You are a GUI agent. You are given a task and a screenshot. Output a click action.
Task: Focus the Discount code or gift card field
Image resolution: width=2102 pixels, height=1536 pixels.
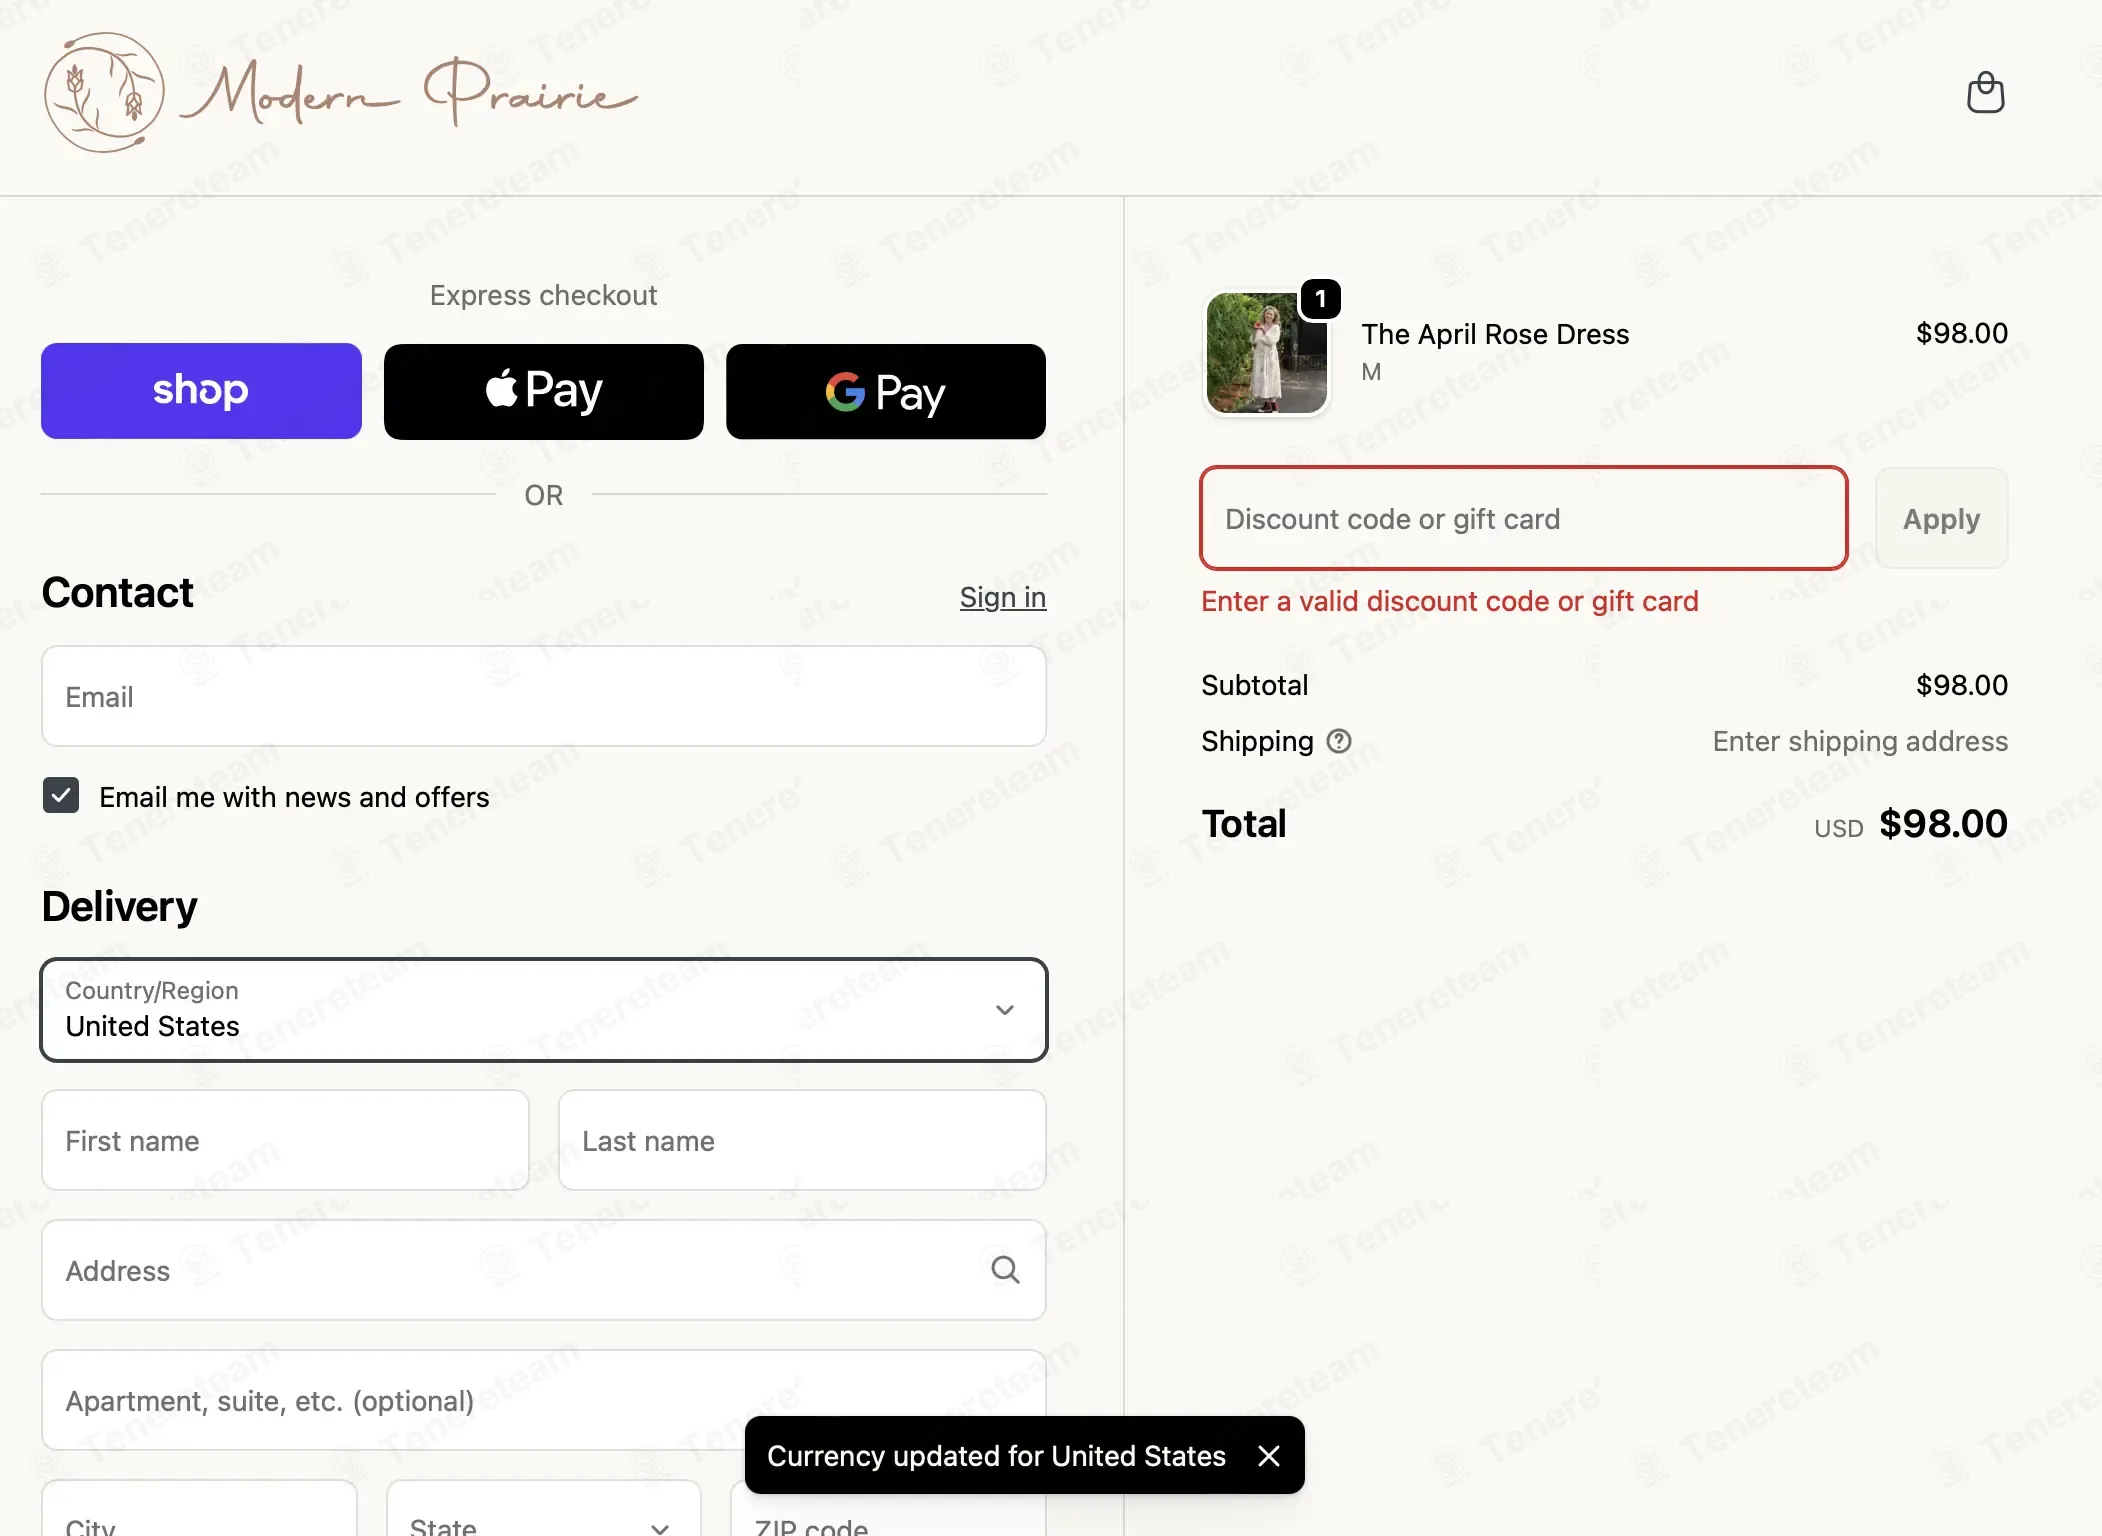point(1524,519)
